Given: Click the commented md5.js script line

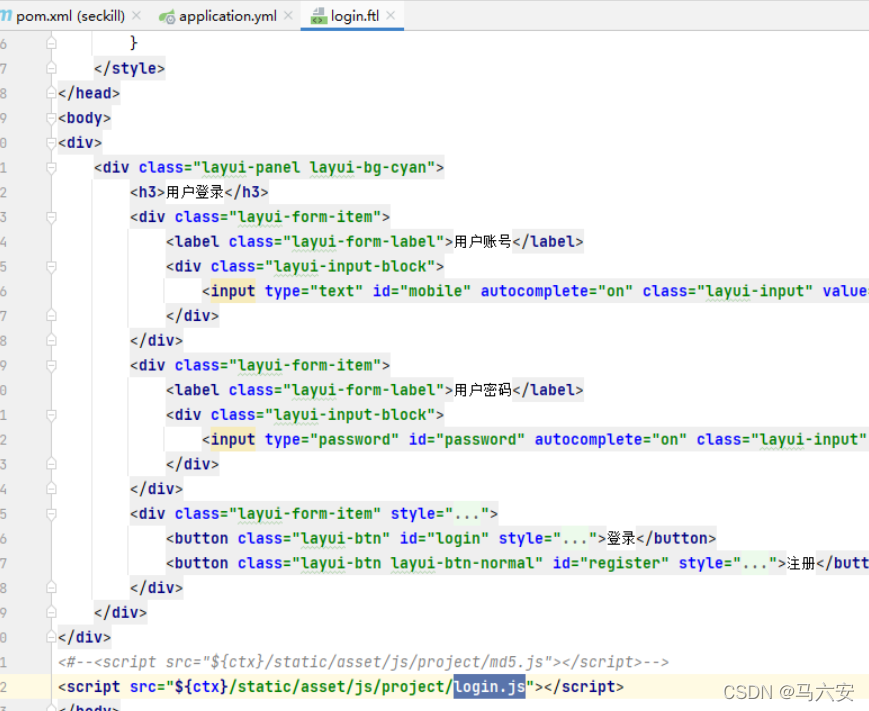Looking at the screenshot, I should (364, 662).
